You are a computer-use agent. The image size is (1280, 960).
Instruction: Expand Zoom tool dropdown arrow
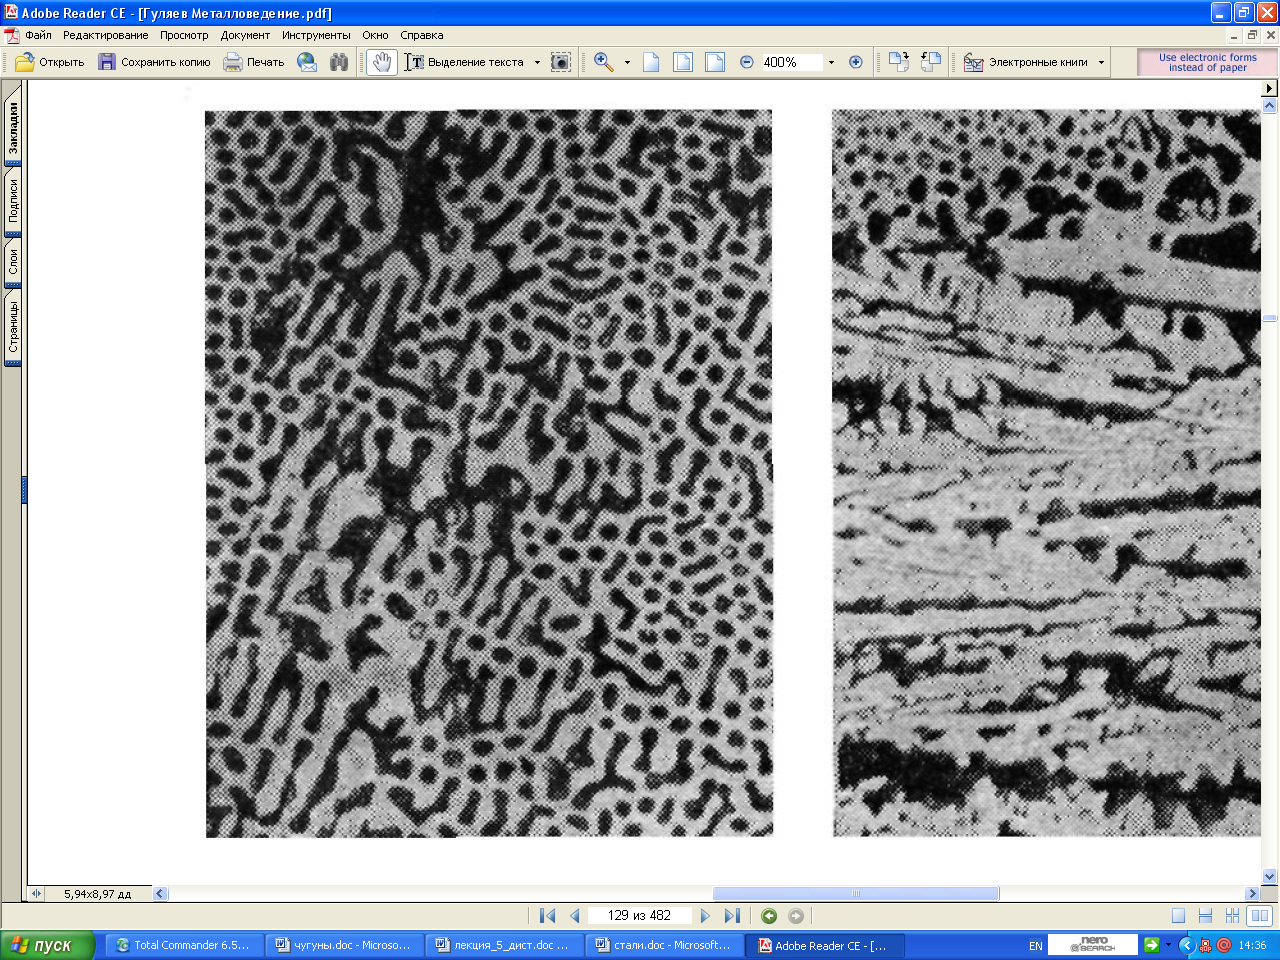(x=627, y=62)
